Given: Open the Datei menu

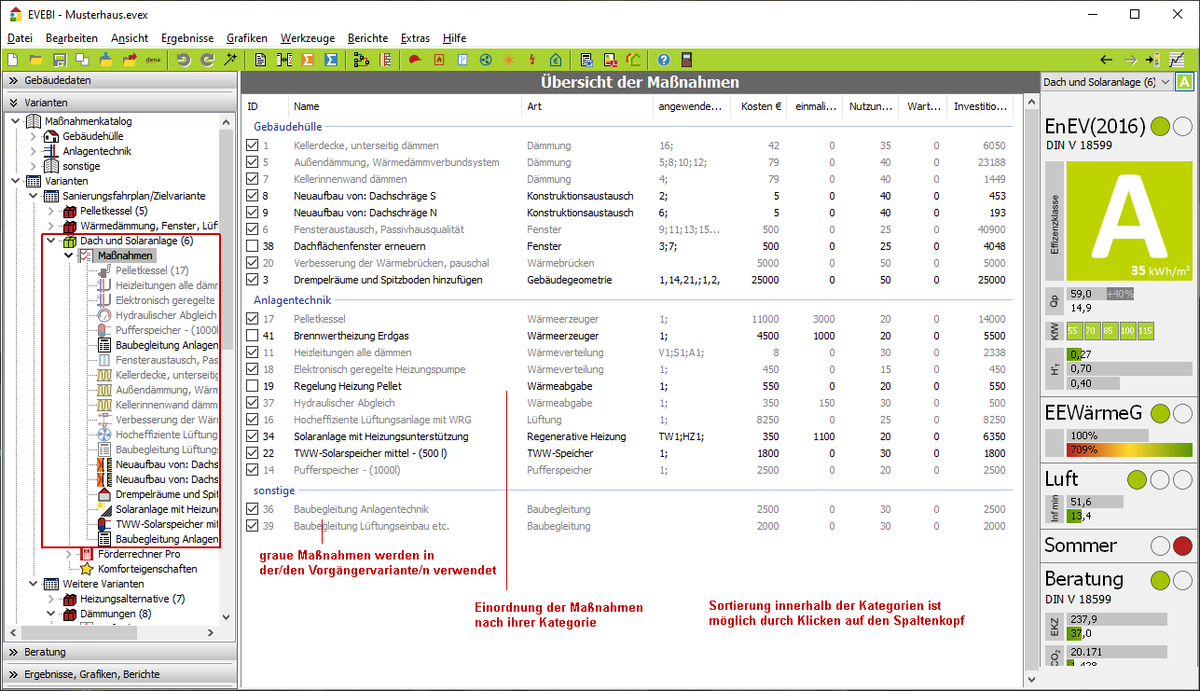Looking at the screenshot, I should coord(20,38).
